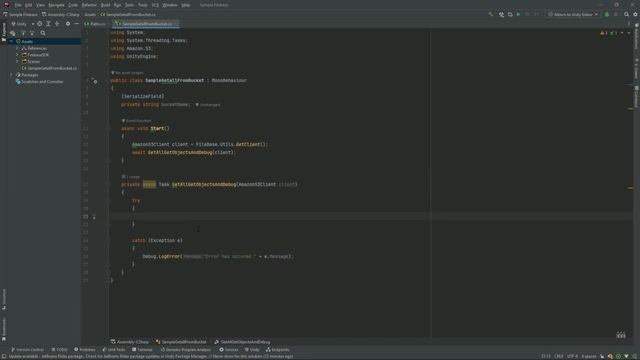Click SampleGetallFromBucket in bottom breadcrumb bar

coord(181,342)
